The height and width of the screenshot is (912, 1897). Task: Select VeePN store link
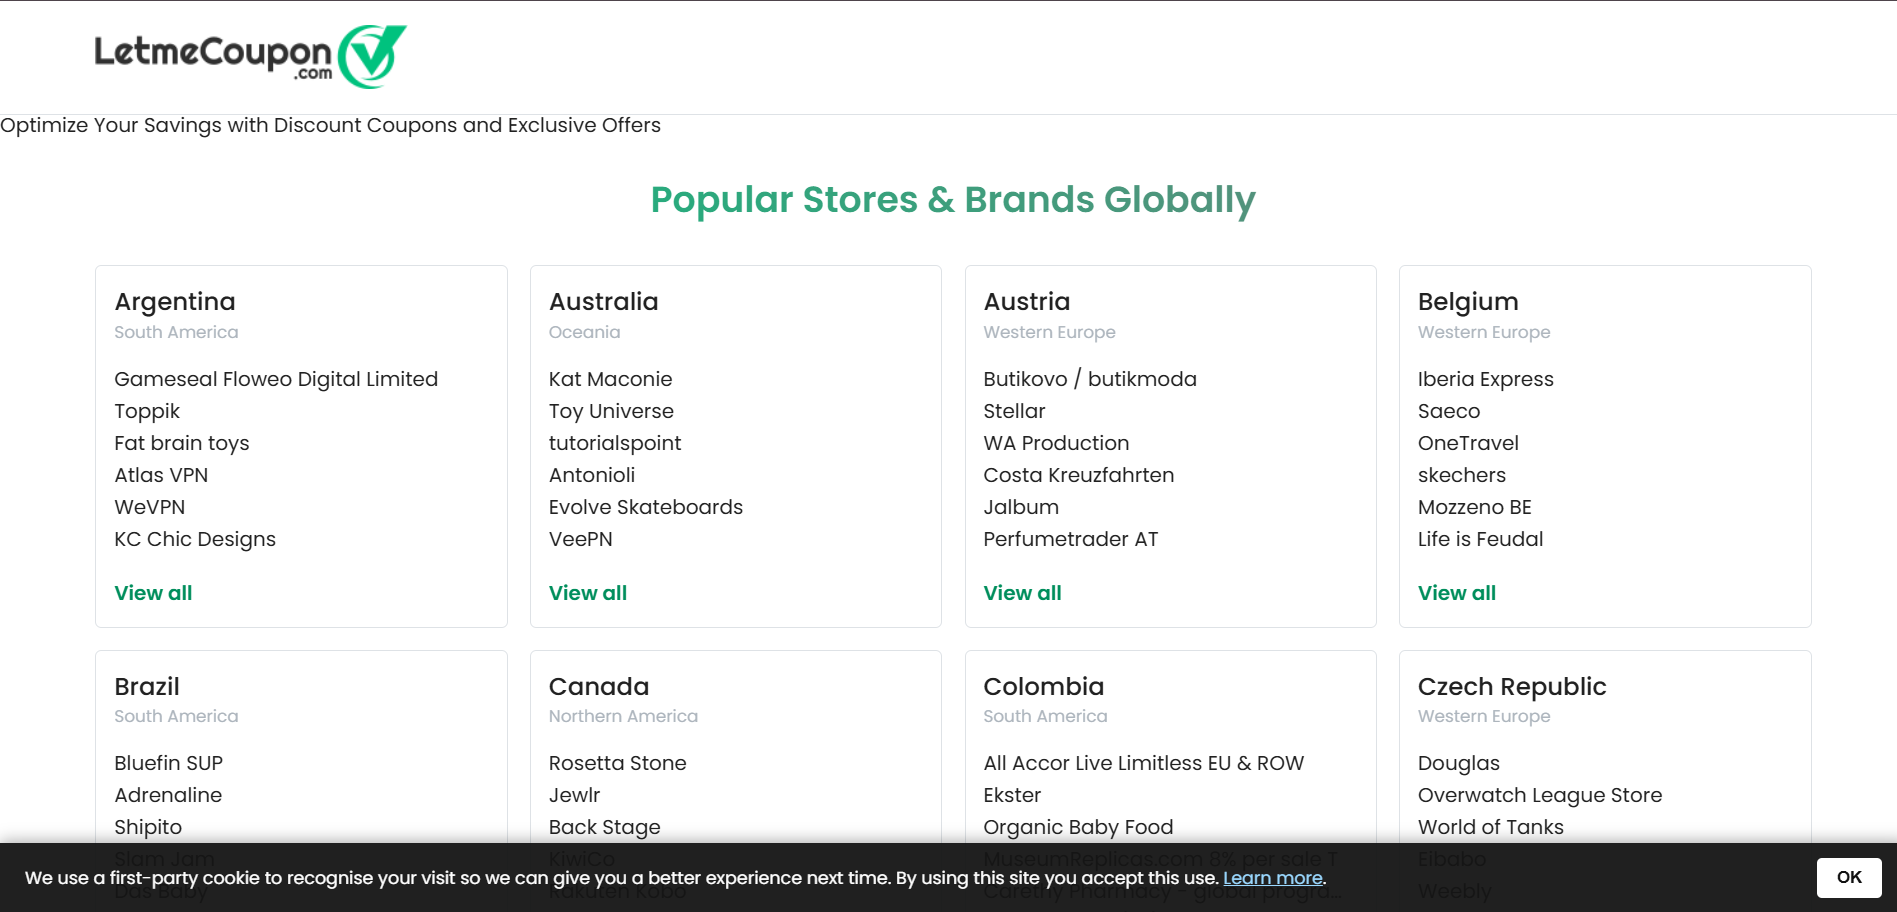[x=581, y=539]
